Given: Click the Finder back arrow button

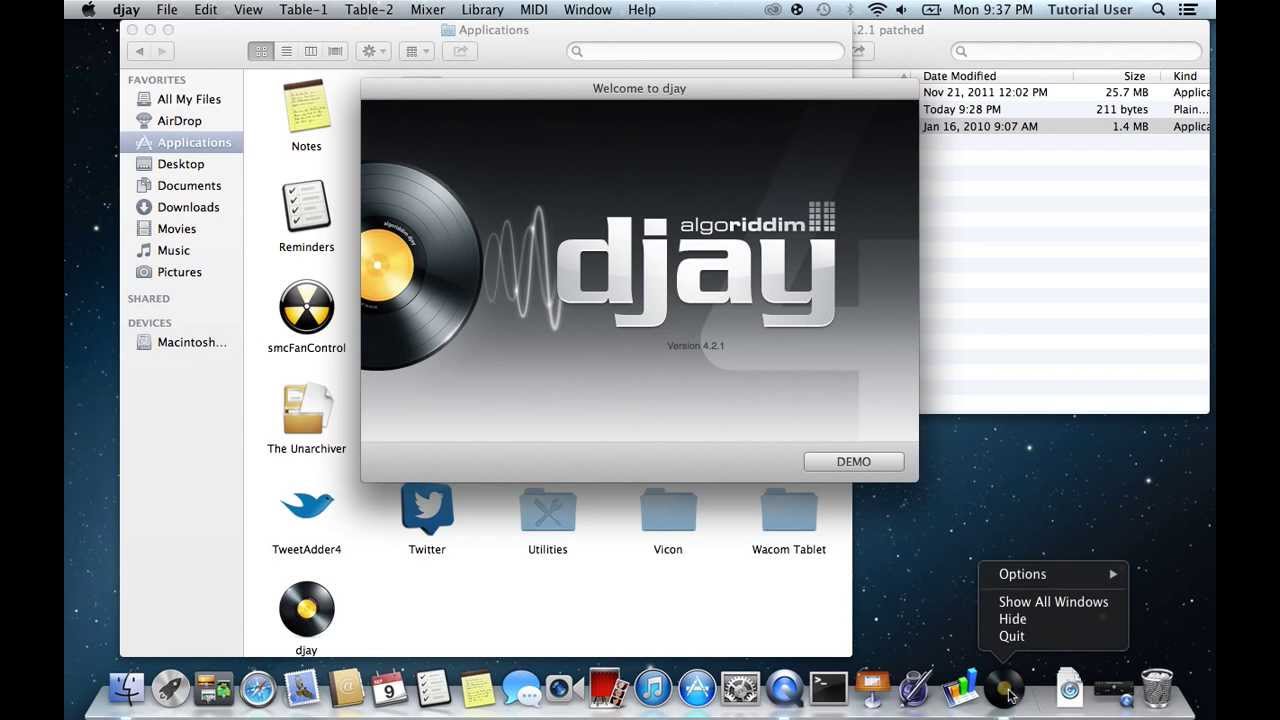Looking at the screenshot, I should pos(140,51).
